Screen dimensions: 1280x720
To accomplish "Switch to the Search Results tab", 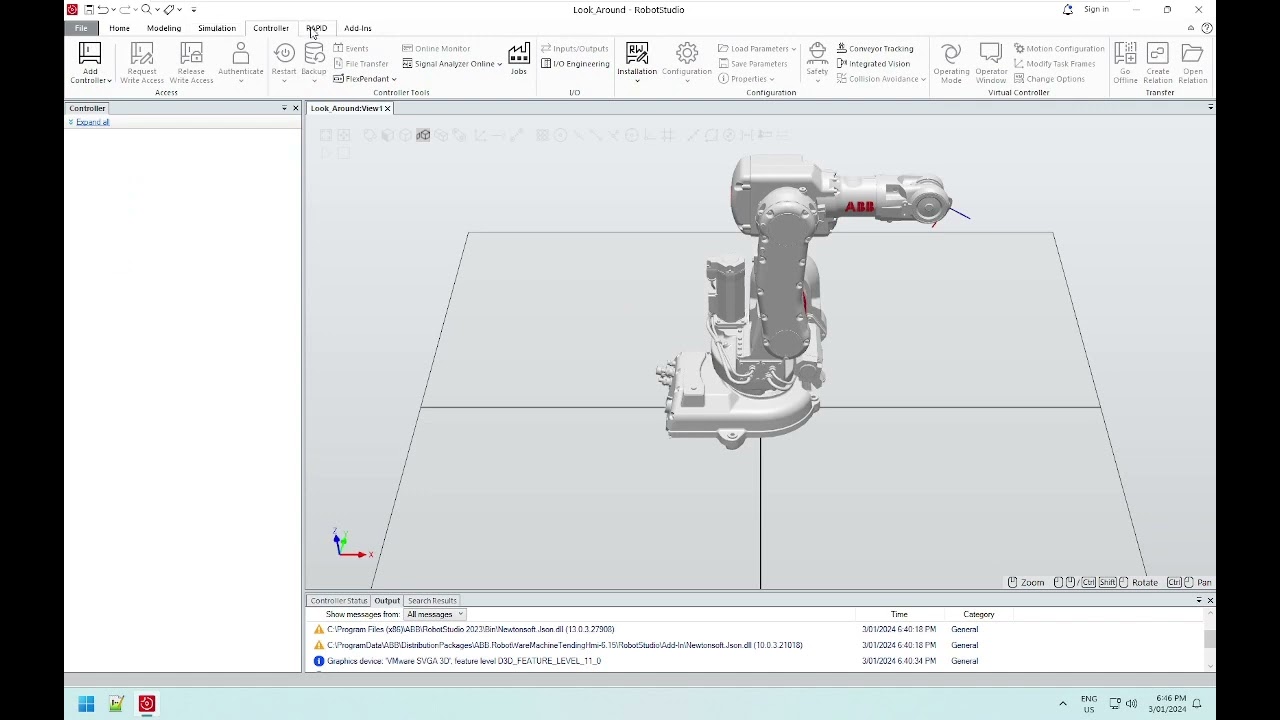I will click(x=432, y=601).
